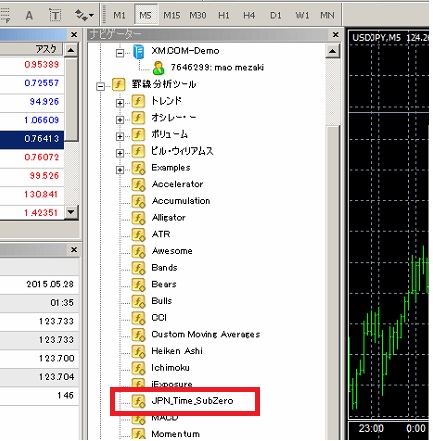Select the MN monthly timeframe

click(x=327, y=15)
